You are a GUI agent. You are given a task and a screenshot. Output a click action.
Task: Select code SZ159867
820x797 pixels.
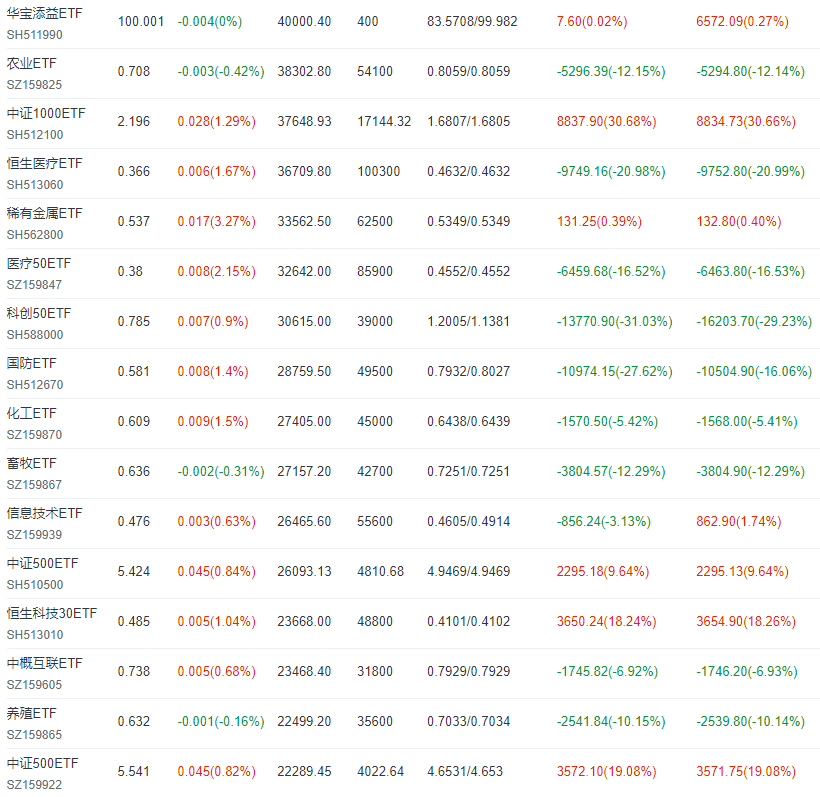(x=35, y=485)
